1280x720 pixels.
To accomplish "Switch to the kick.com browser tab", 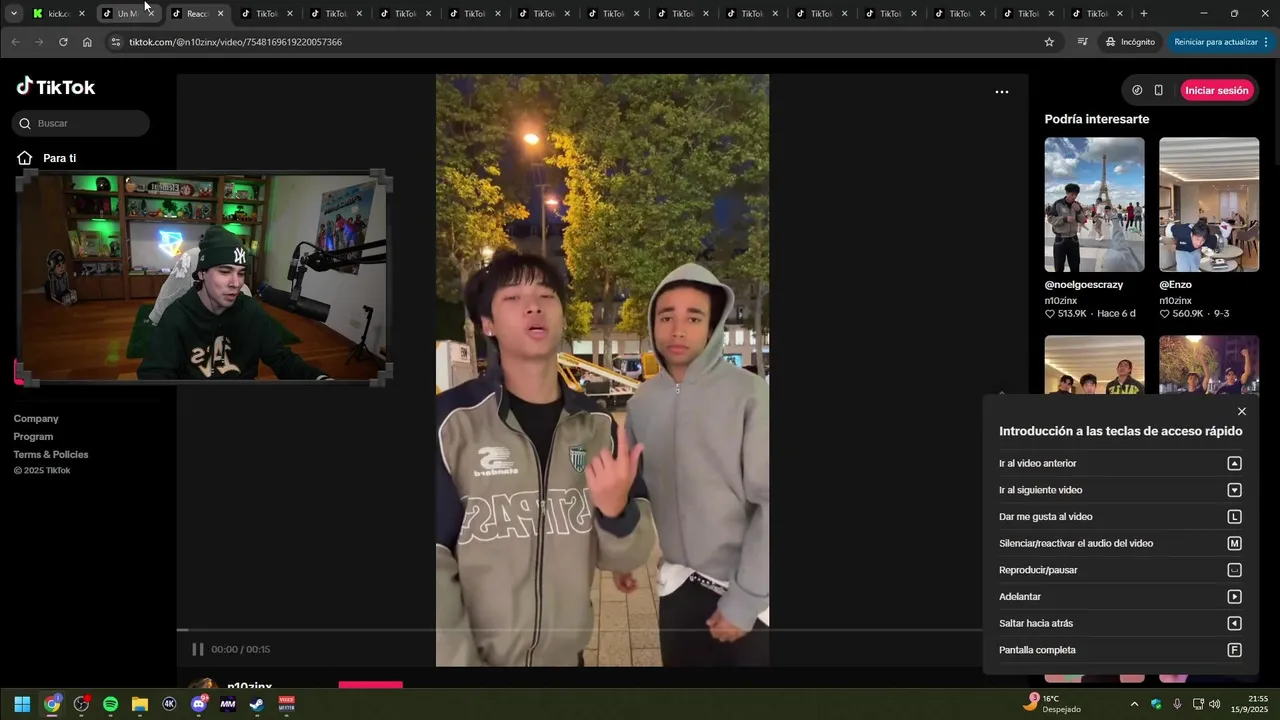I will pos(59,14).
